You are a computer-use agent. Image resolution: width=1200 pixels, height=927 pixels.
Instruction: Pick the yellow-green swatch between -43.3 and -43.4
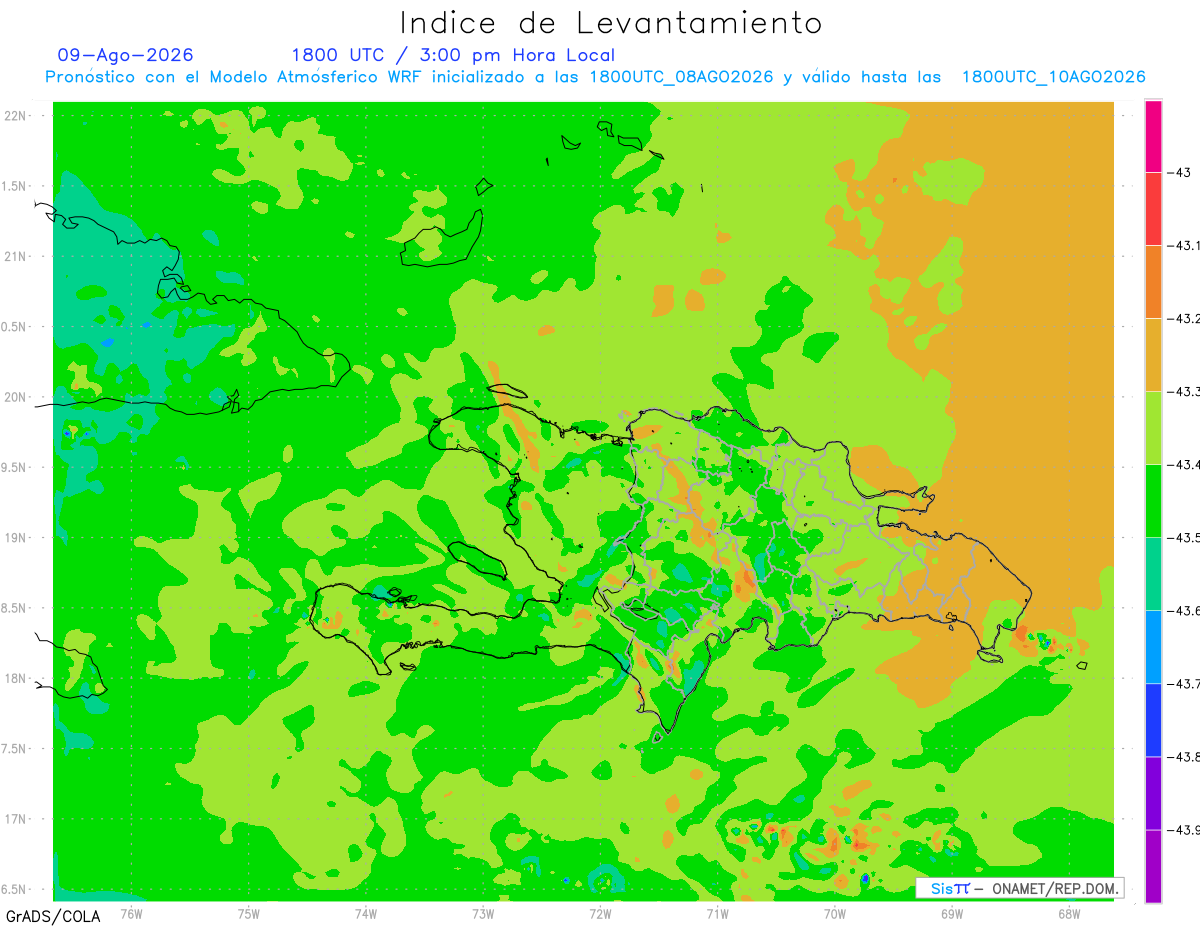(1153, 428)
